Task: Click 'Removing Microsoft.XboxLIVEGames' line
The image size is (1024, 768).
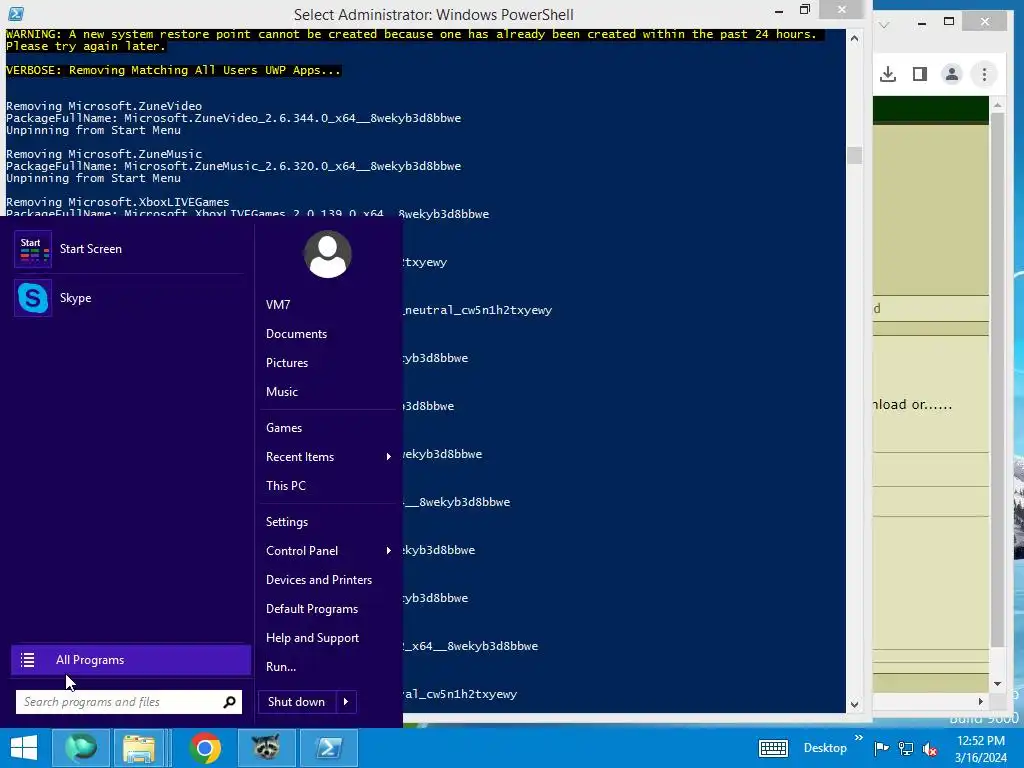Action: [x=118, y=202]
